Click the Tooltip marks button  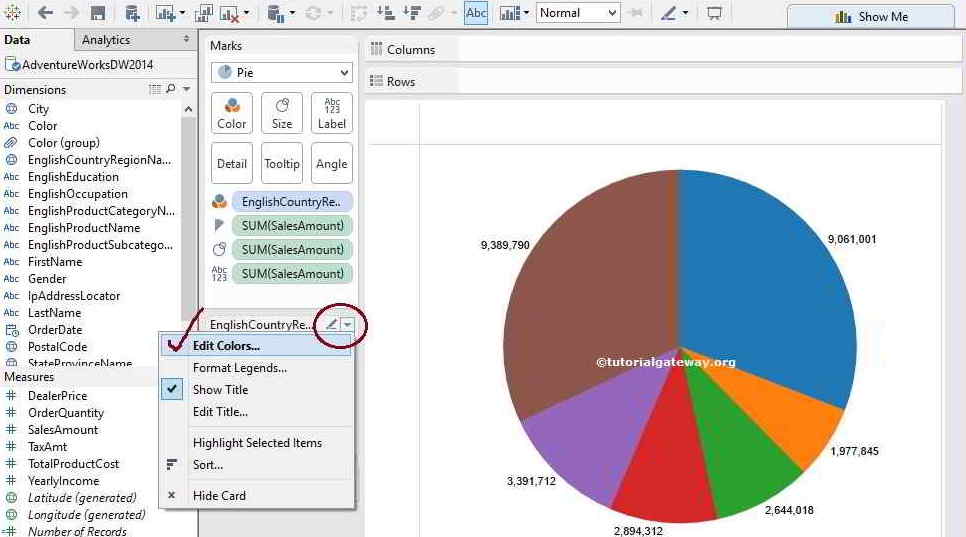click(x=282, y=163)
